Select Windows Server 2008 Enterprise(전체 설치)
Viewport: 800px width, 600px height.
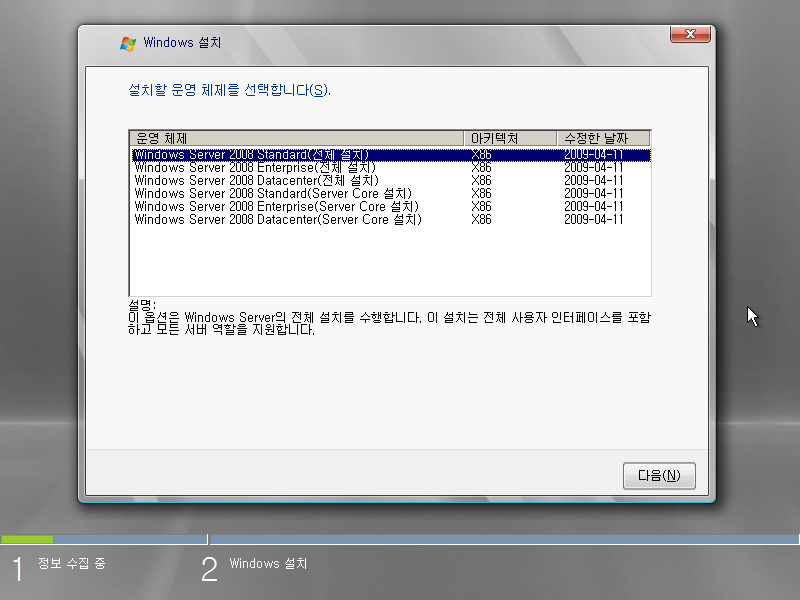pyautogui.click(x=391, y=168)
